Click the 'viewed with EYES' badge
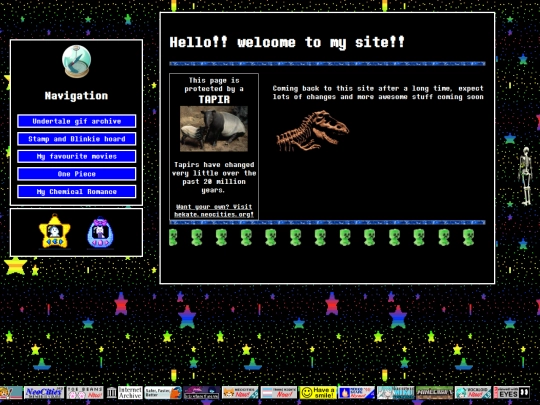Viewport: 540px width, 405px height. tap(512, 393)
